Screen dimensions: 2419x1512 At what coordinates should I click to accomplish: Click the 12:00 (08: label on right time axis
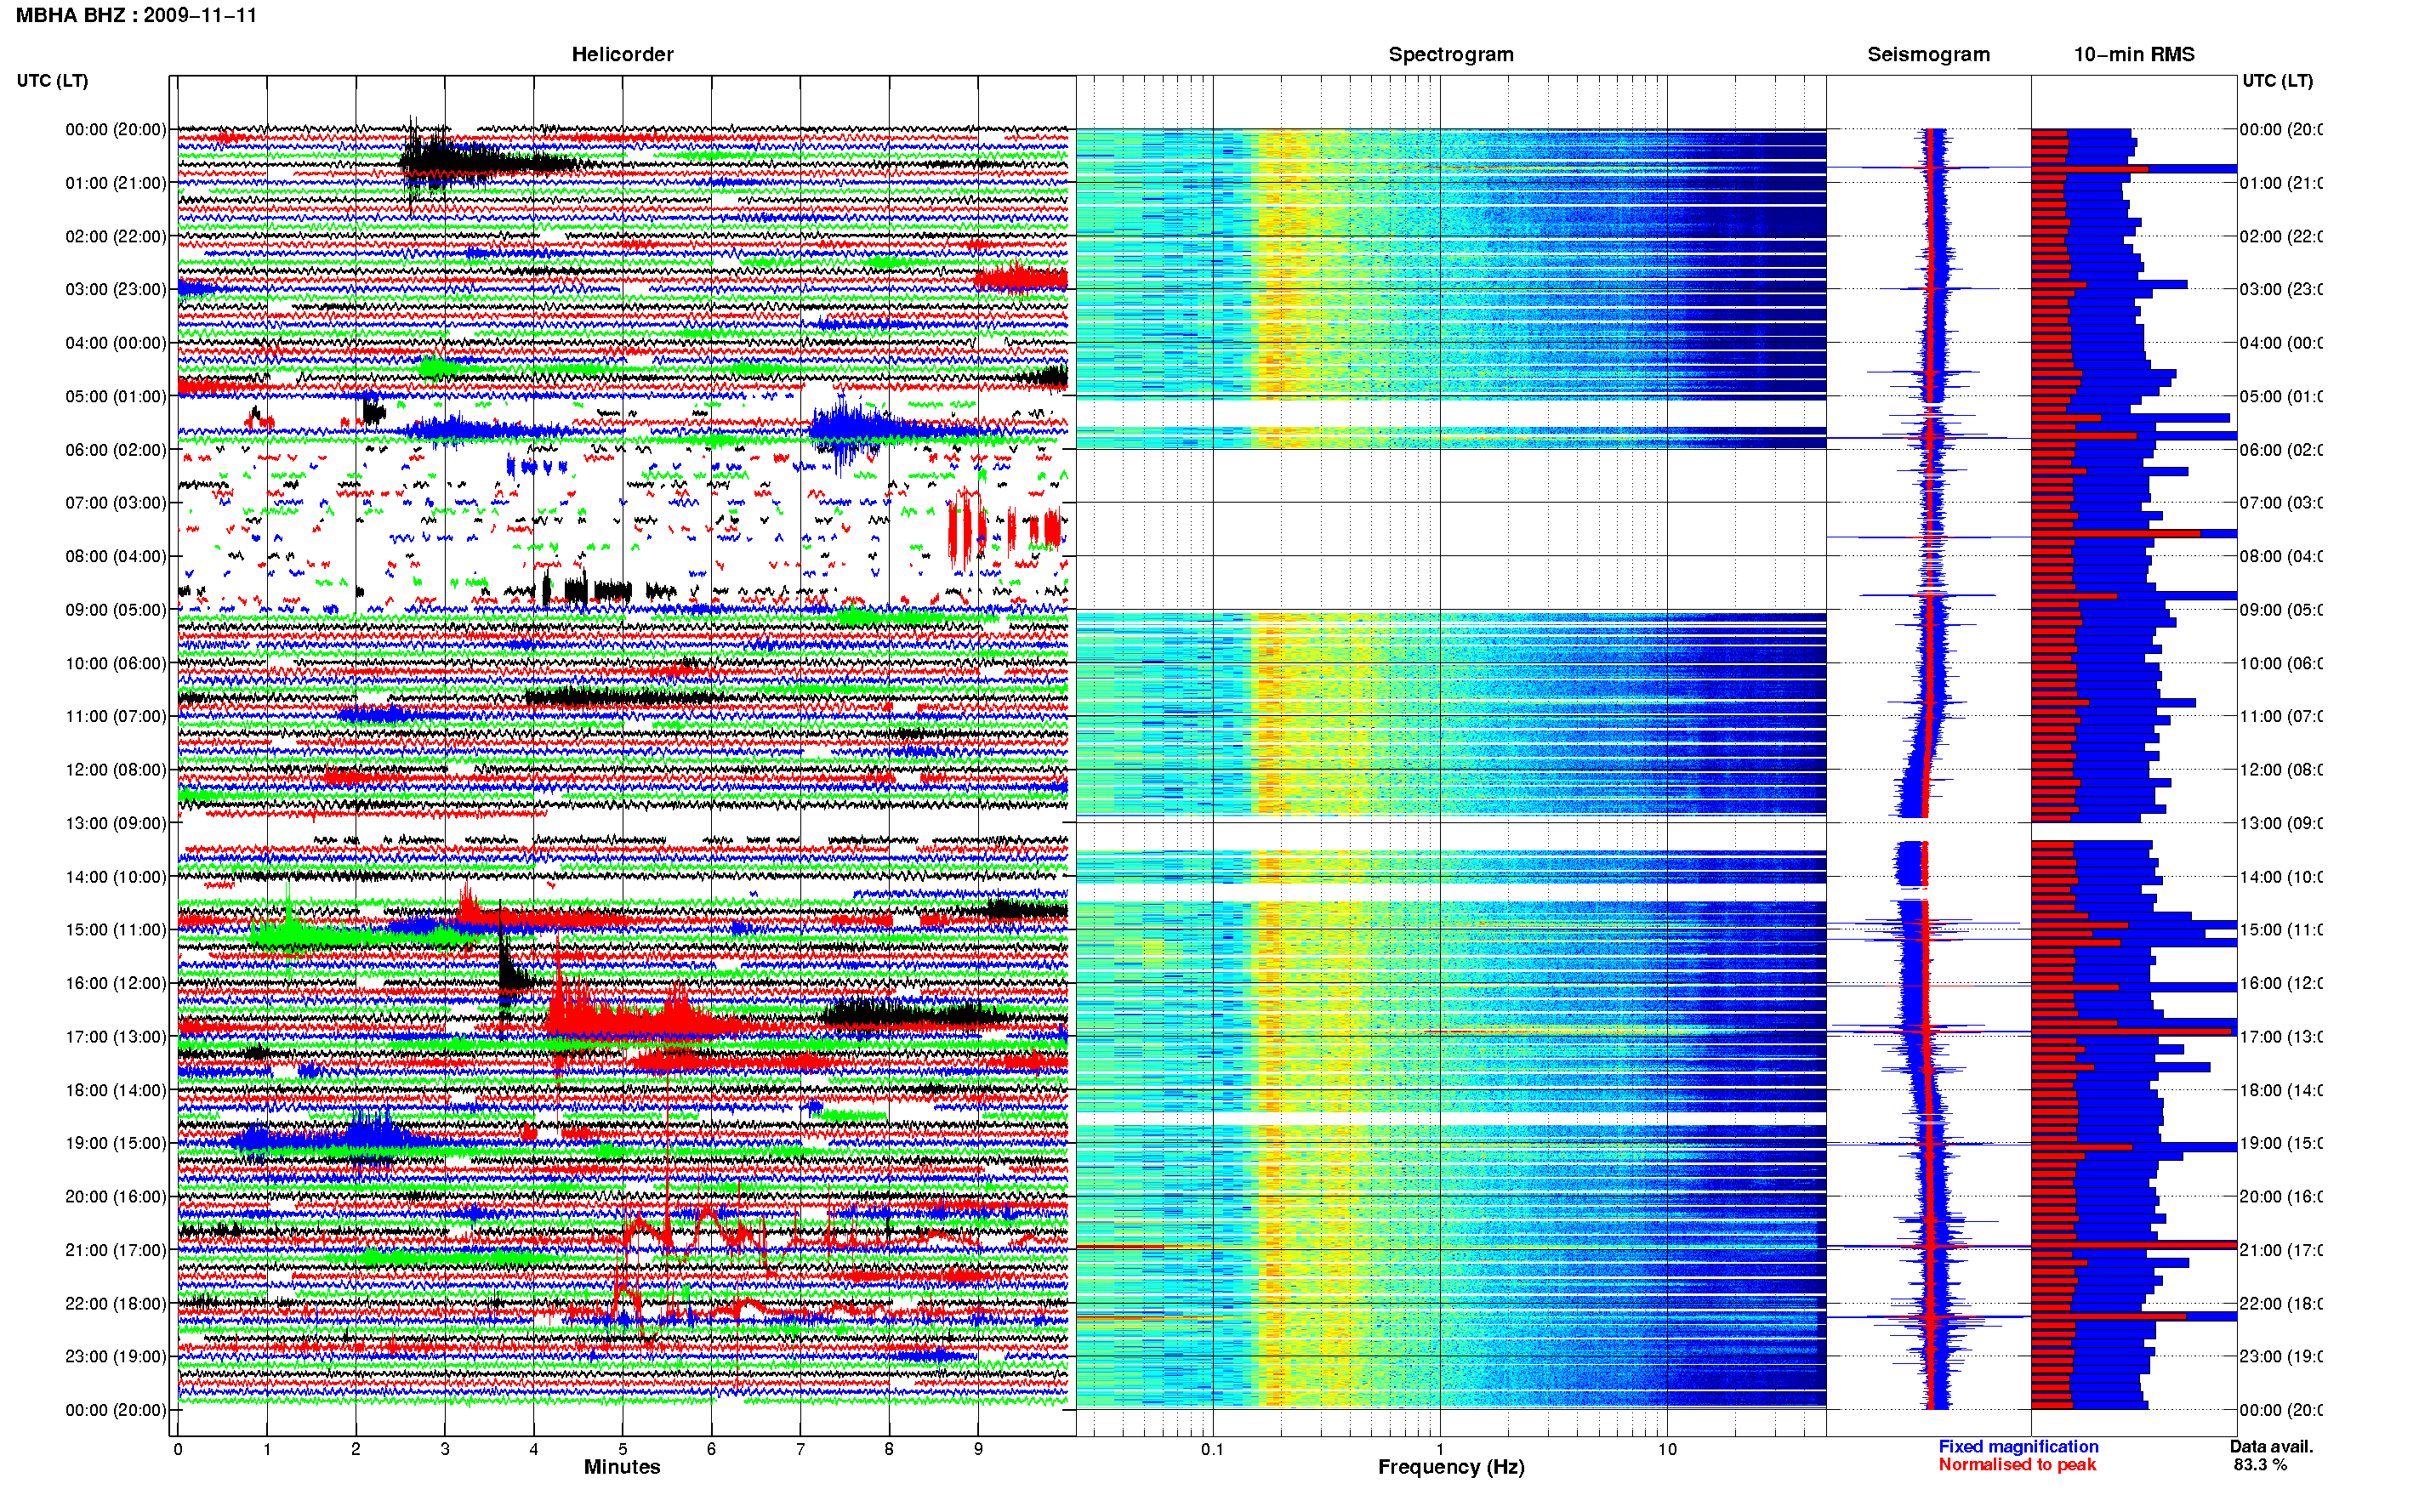pyautogui.click(x=2281, y=770)
